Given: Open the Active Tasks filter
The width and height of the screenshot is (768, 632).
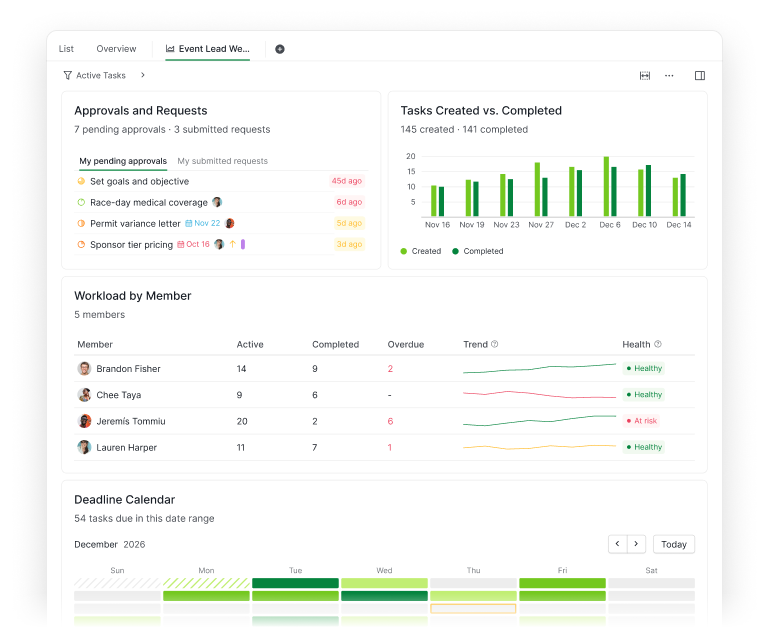Looking at the screenshot, I should point(95,75).
